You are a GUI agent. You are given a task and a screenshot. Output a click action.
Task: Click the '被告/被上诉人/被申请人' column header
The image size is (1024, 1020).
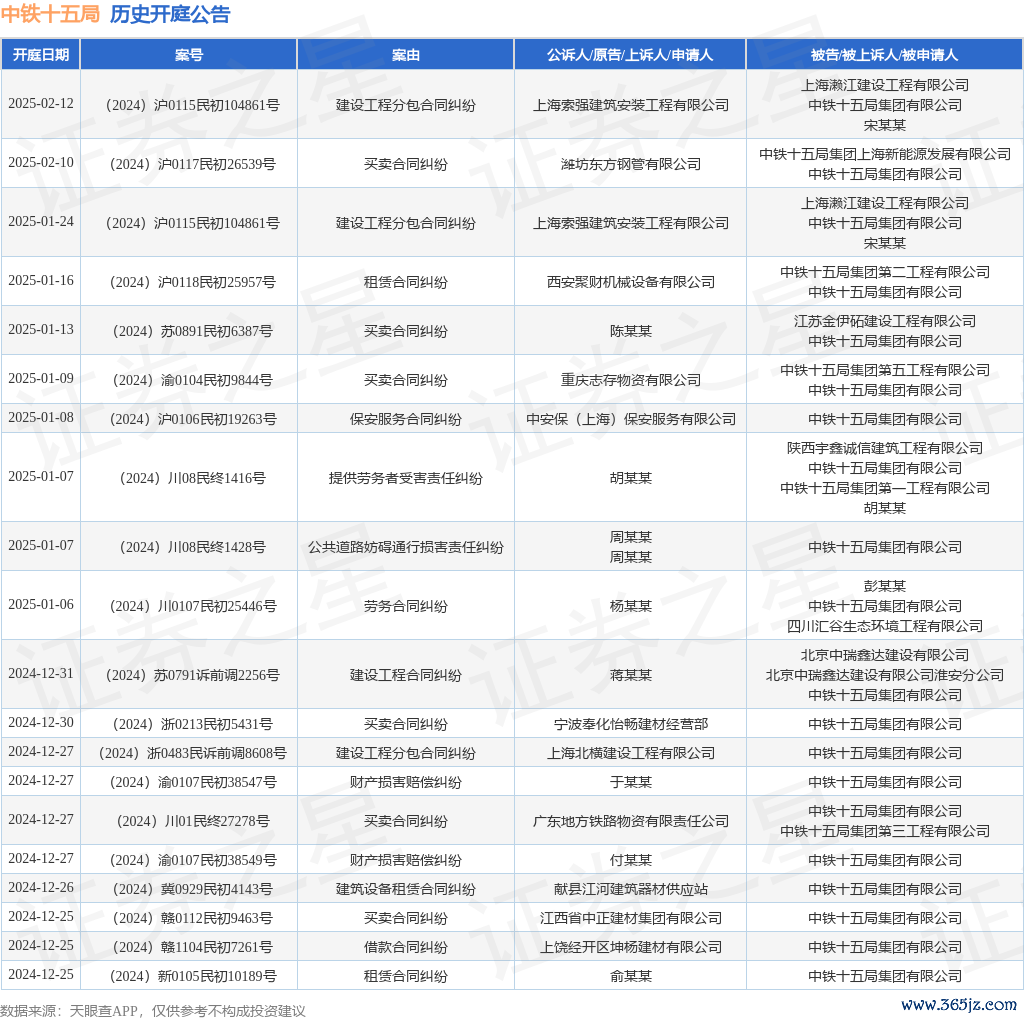[x=884, y=55]
